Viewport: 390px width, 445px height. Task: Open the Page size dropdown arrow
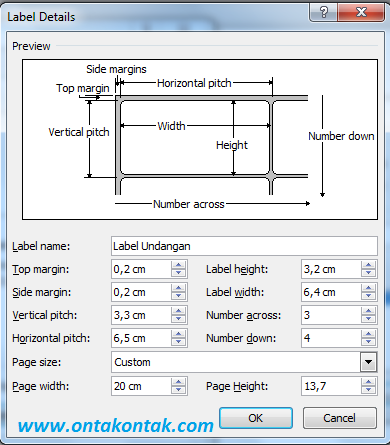(x=369, y=362)
